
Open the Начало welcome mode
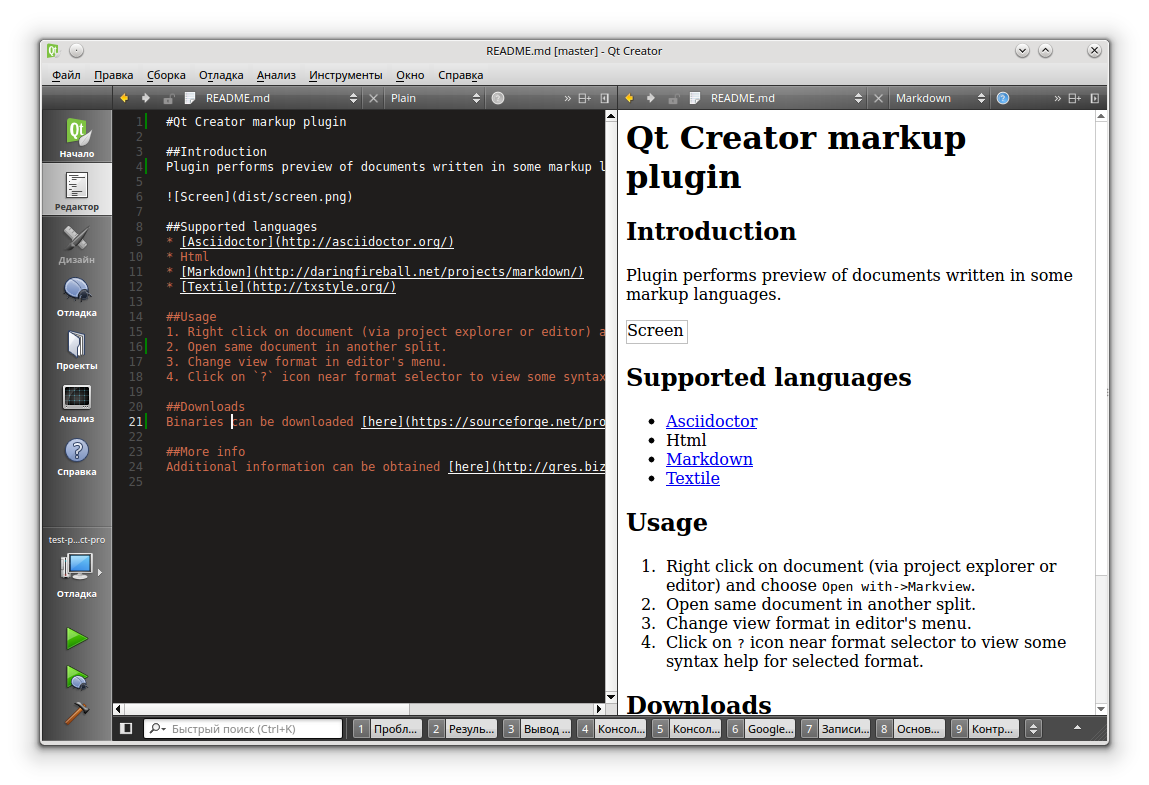click(77, 137)
